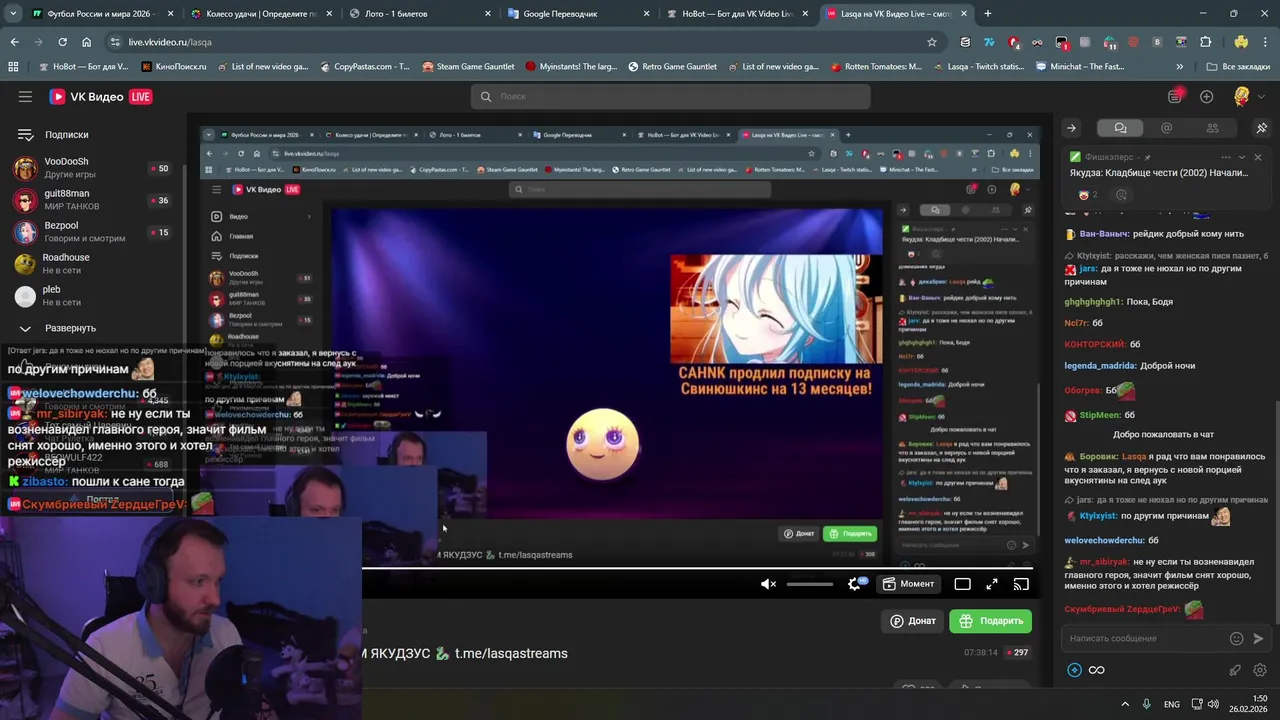Open the user avatar profile menu

coord(1242,97)
